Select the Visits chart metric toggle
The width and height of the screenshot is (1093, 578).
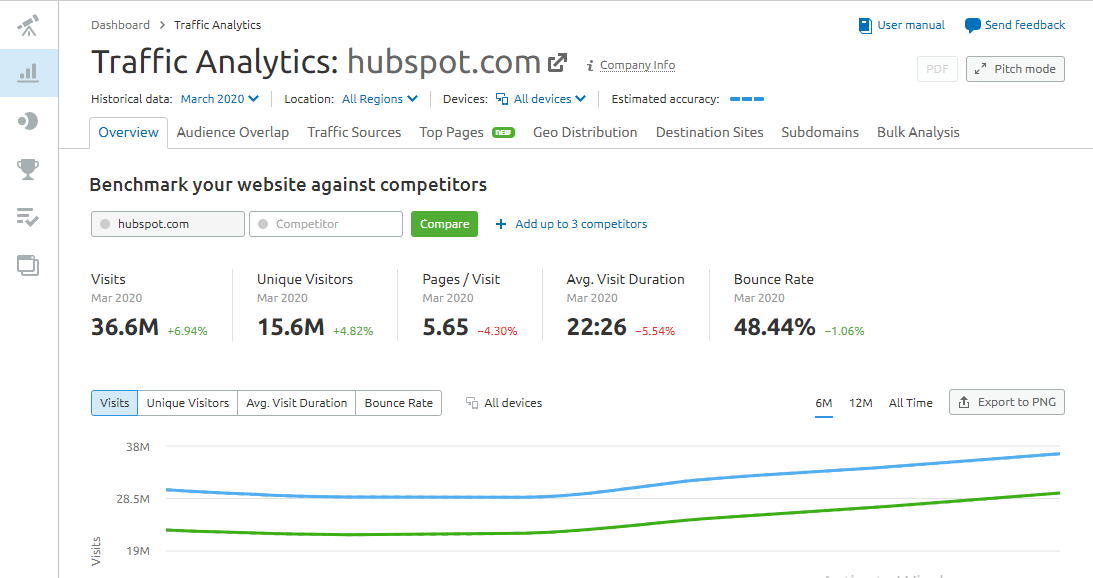(x=114, y=403)
